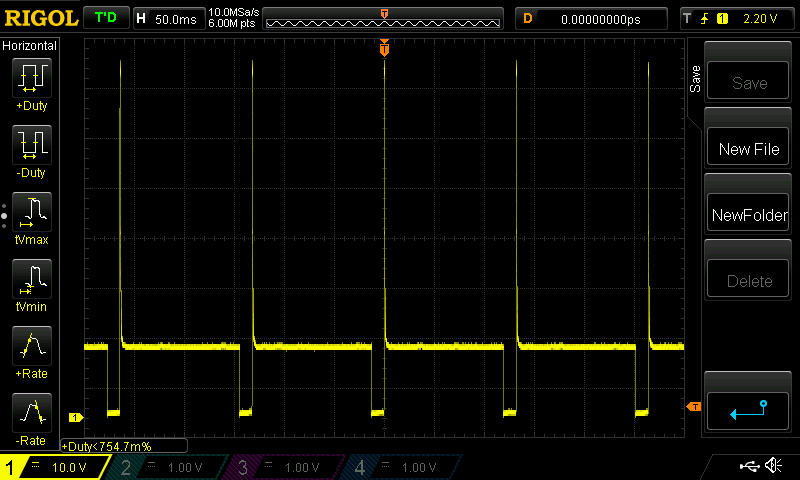Click the orange trigger position marker at top
Viewport: 800px width, 480px height.
click(x=384, y=48)
